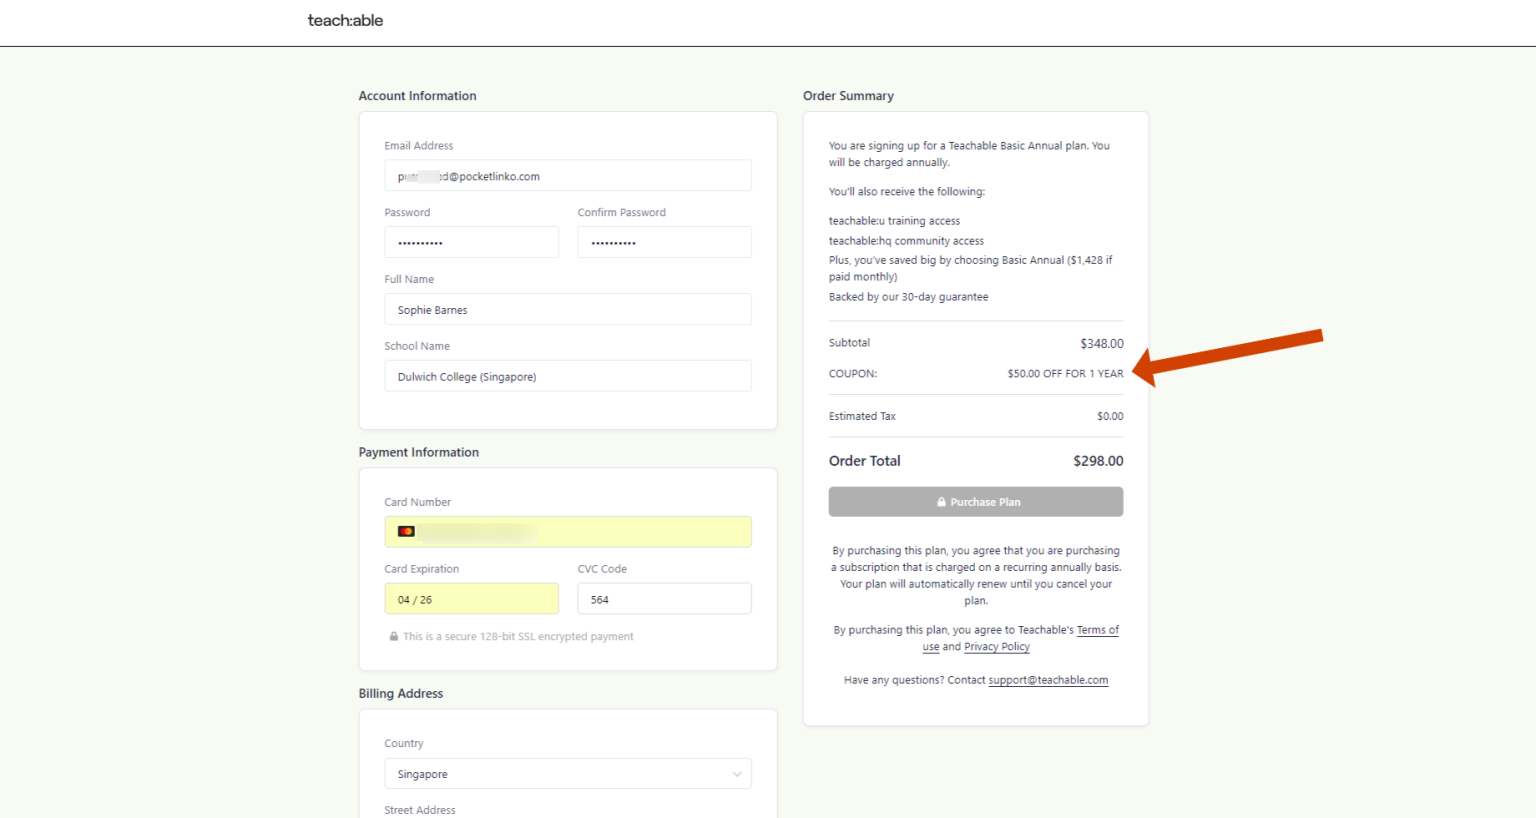Expand the Country dropdown chevron
The width and height of the screenshot is (1536, 818).
(737, 774)
